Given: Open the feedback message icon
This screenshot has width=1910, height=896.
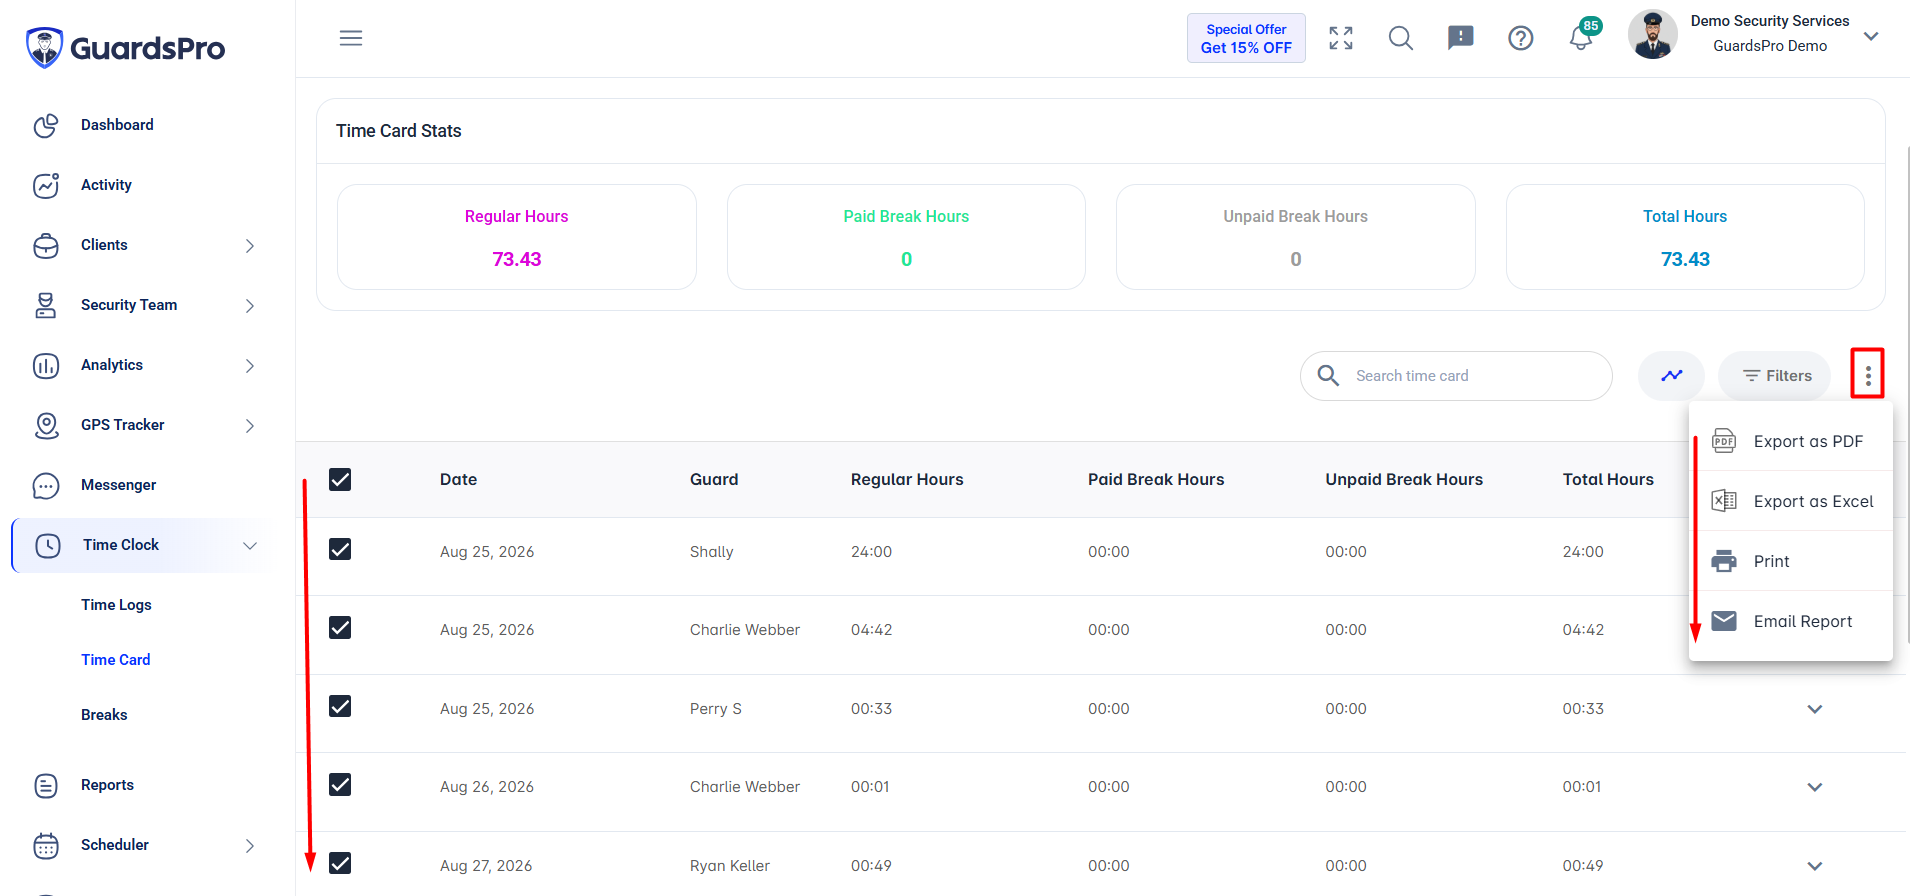Looking at the screenshot, I should pyautogui.click(x=1461, y=38).
